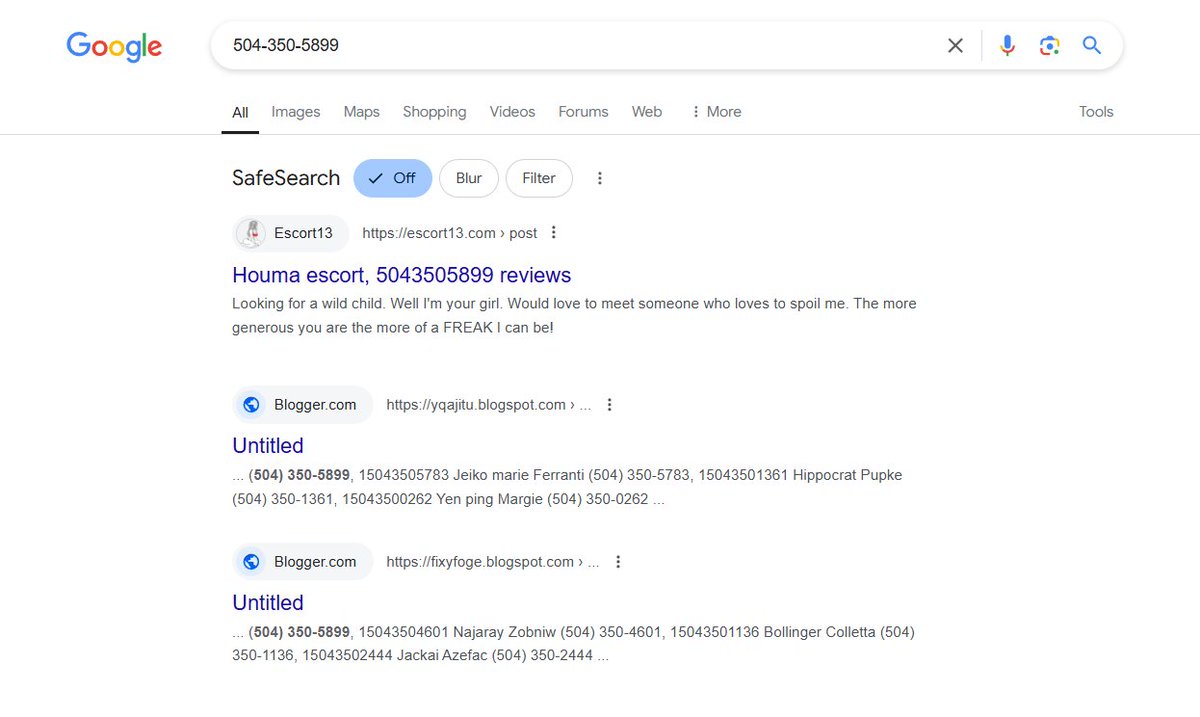Click the yqajitu.blogspot.com URL

click(489, 405)
